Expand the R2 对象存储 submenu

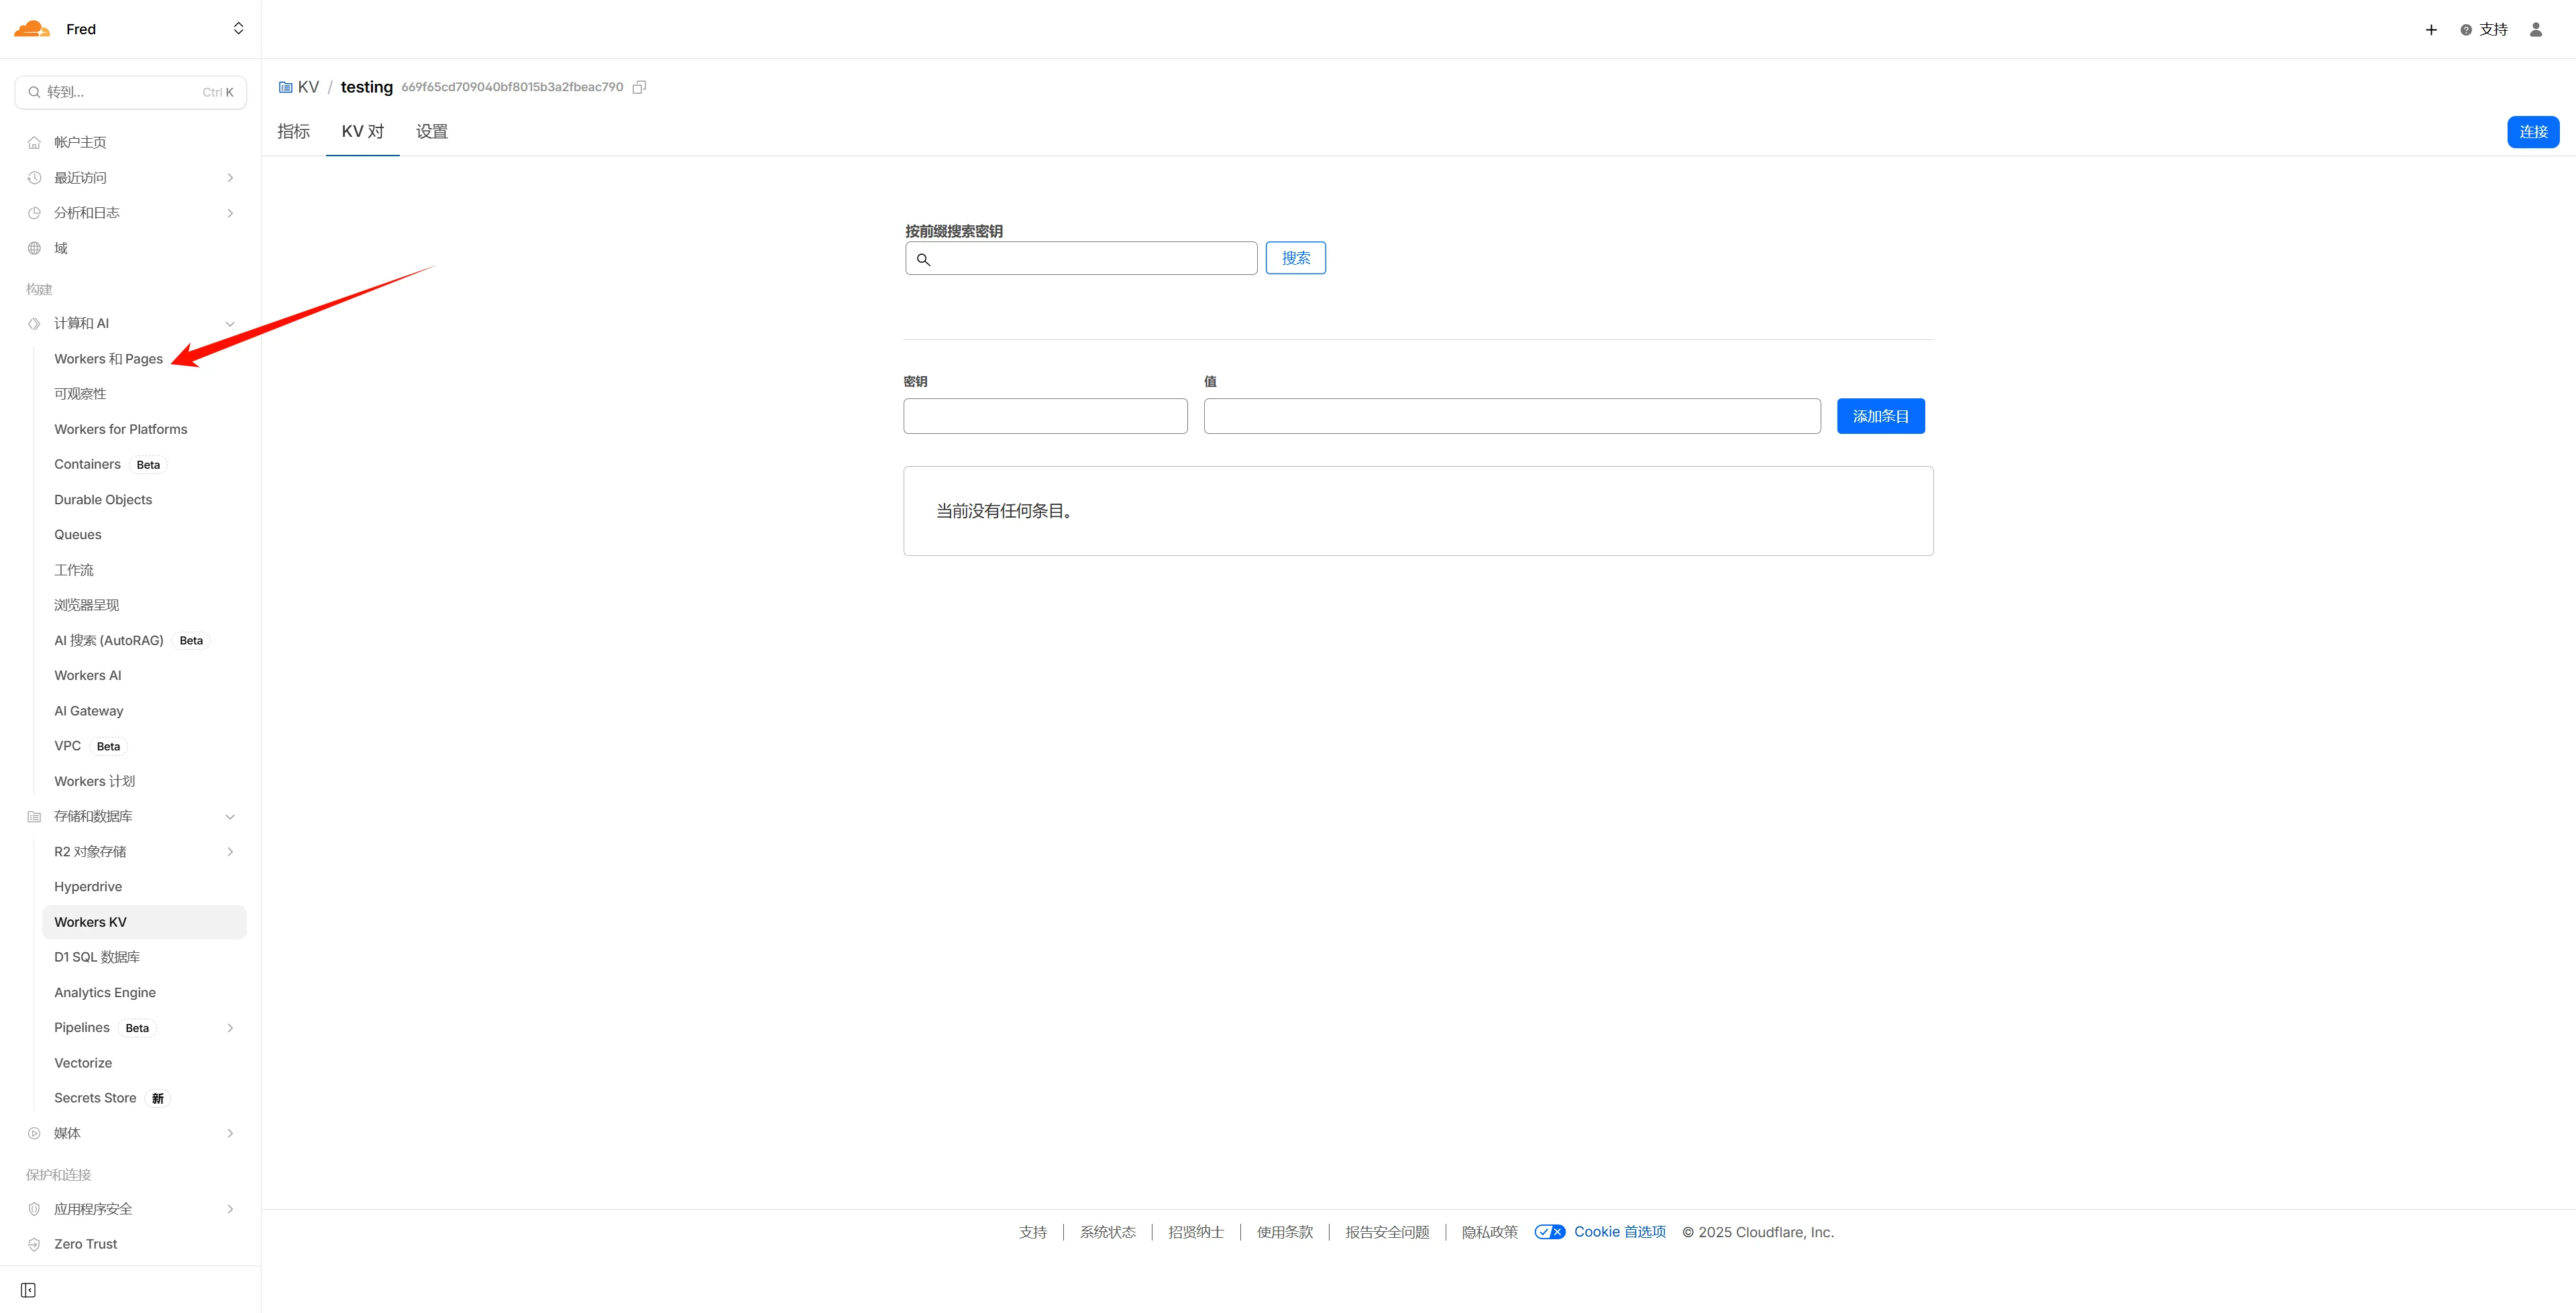(230, 852)
